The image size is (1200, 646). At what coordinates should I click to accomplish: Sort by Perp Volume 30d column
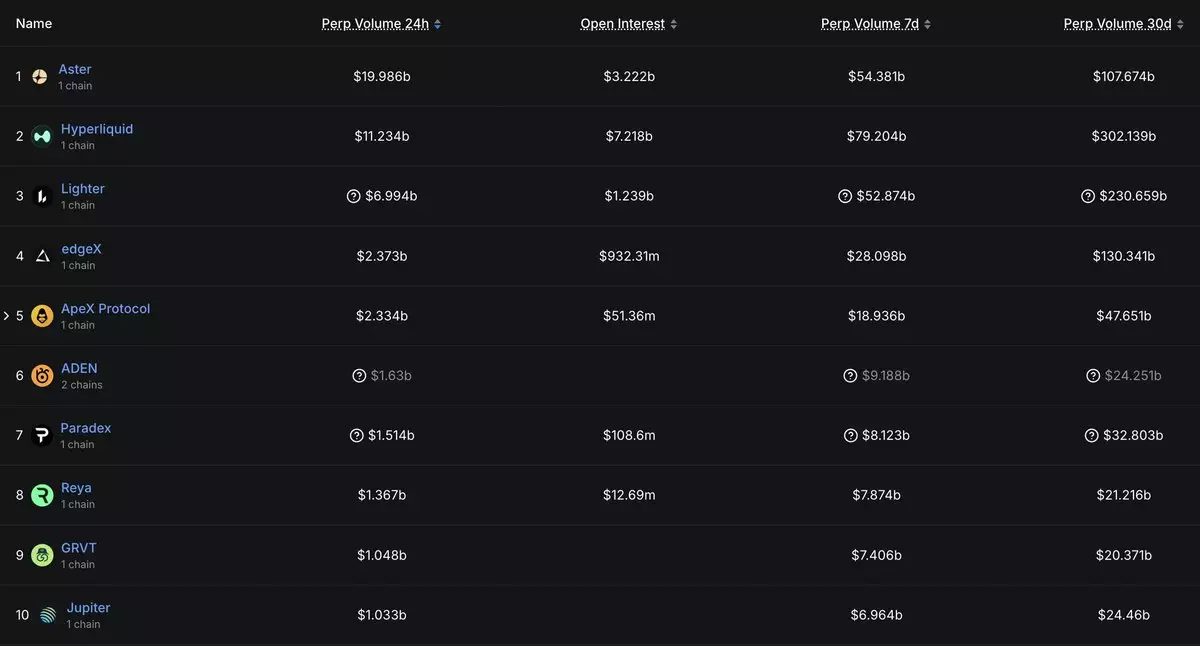tap(1123, 24)
